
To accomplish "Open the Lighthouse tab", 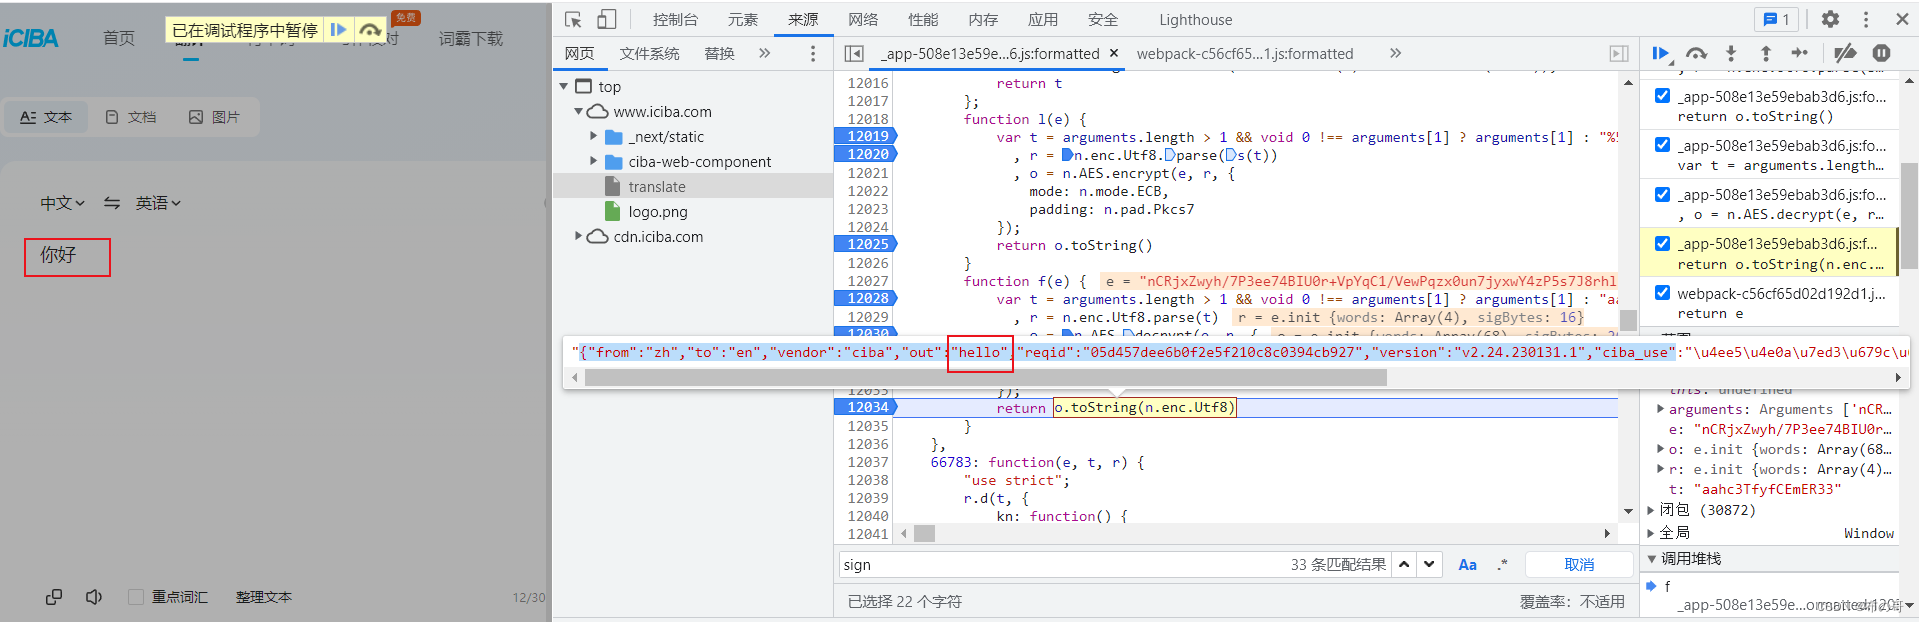I will coord(1195,19).
